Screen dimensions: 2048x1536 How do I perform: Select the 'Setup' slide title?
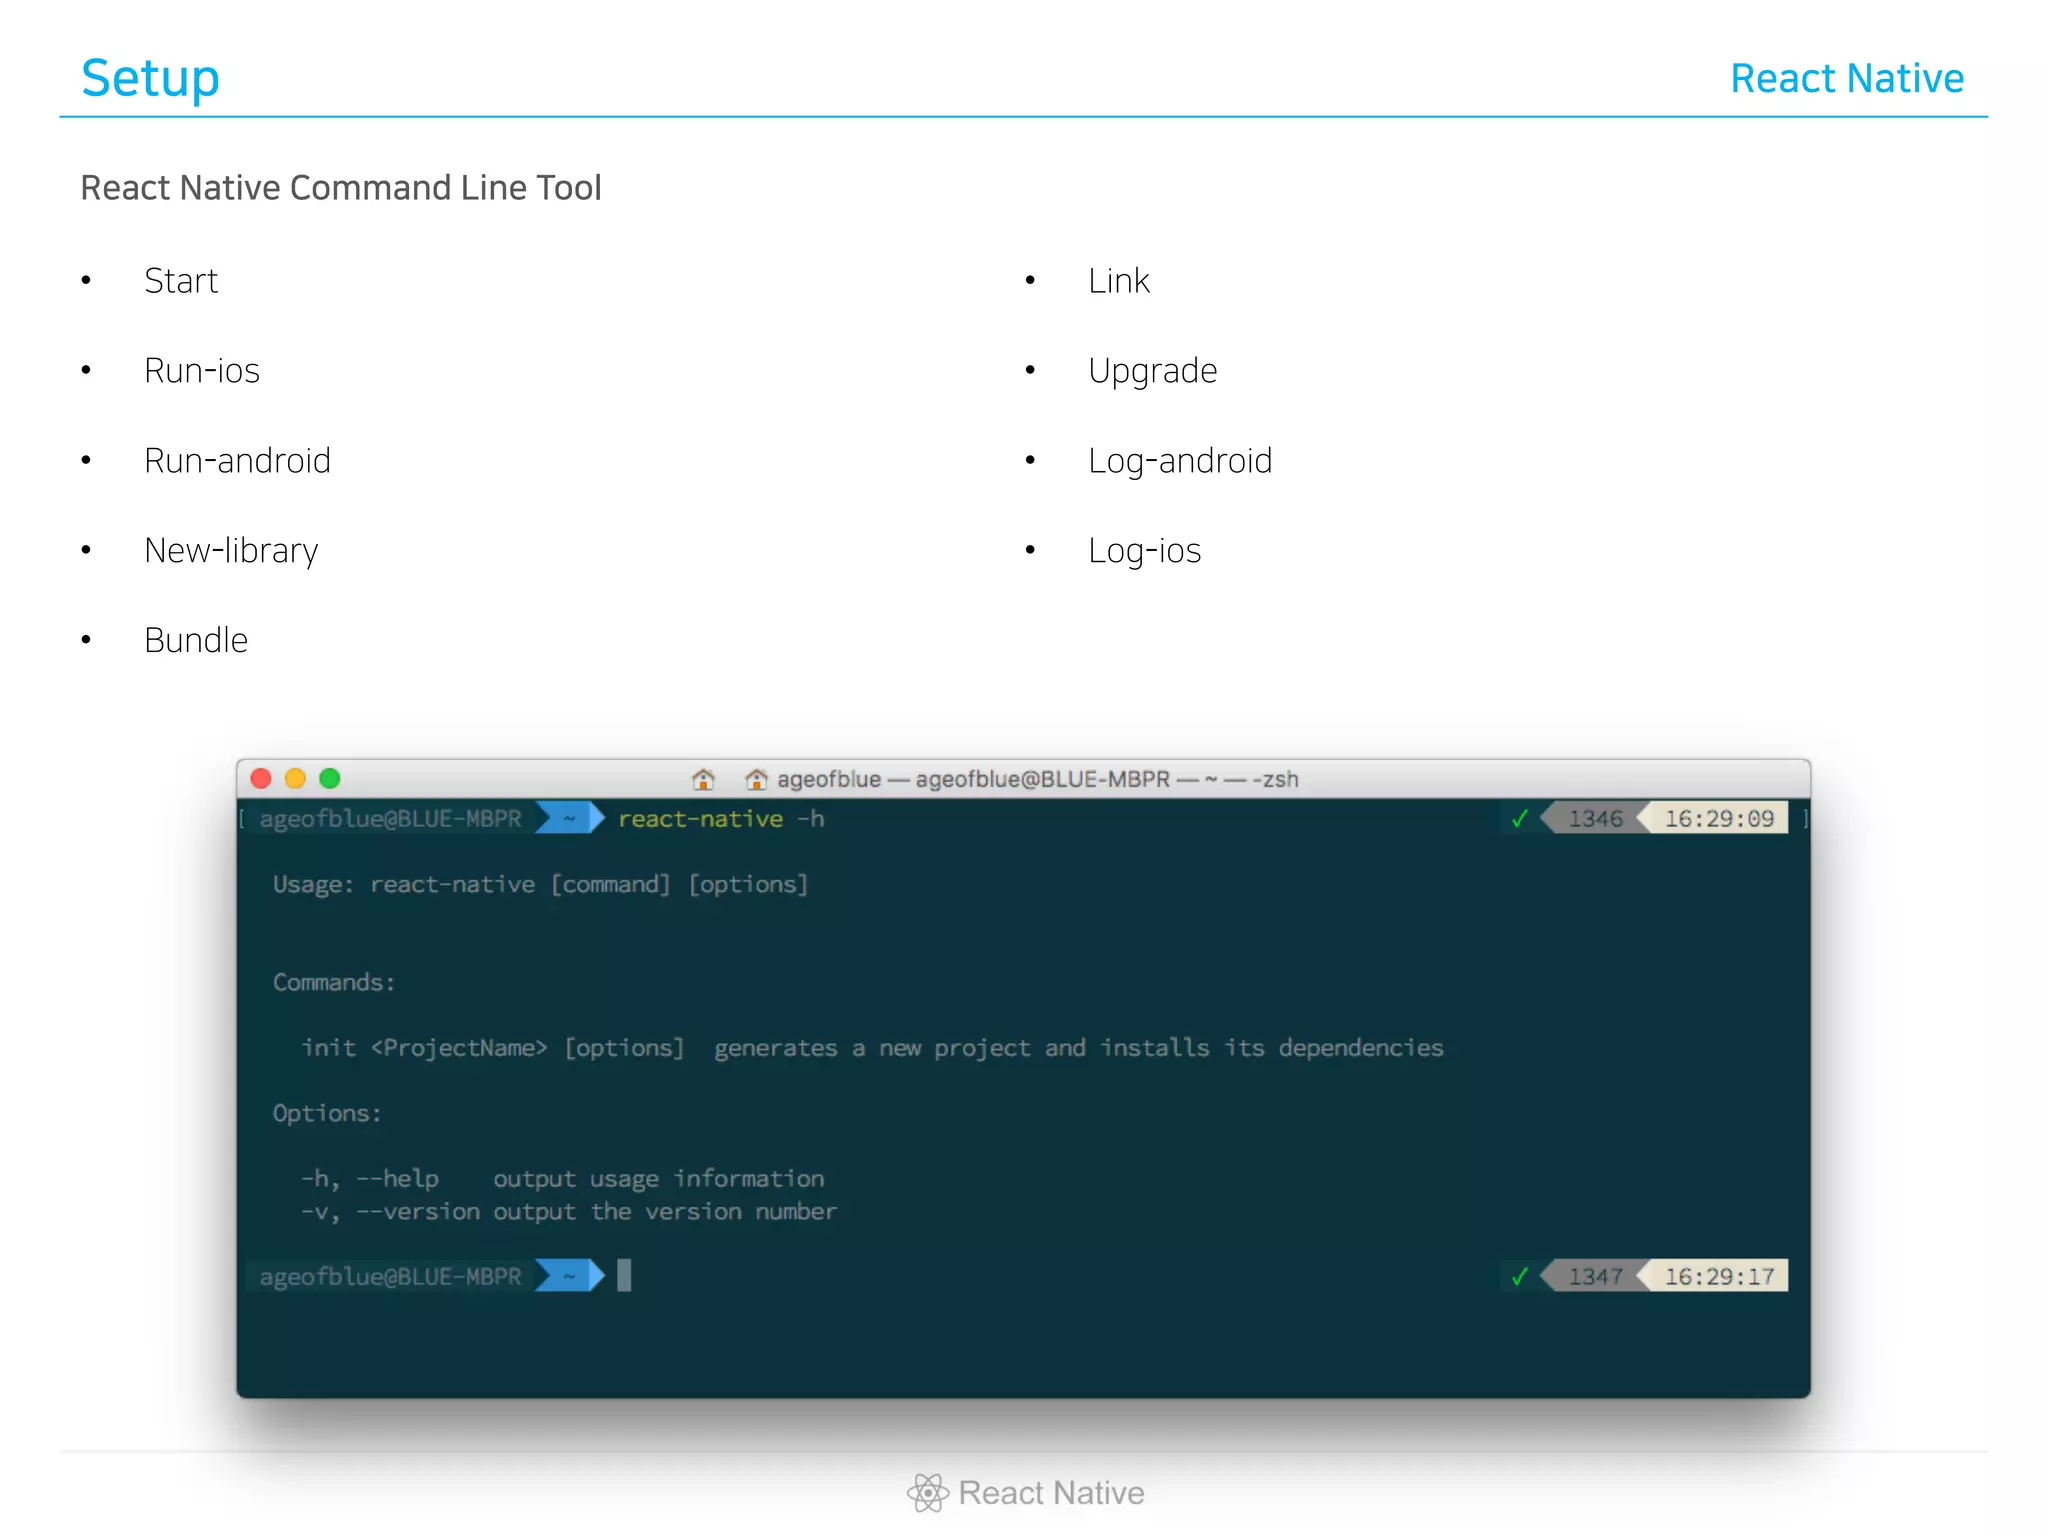click(x=150, y=78)
